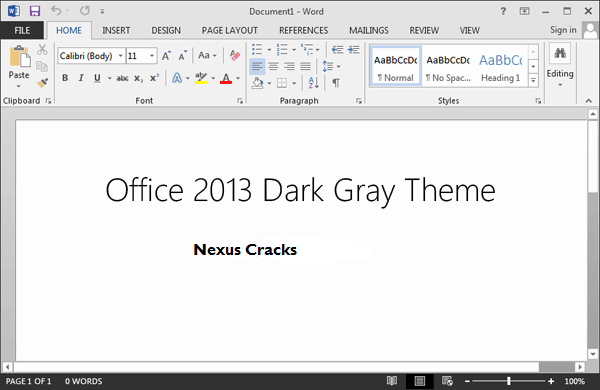Click the Borders icon
Screen dimensions: 600x390
click(282, 83)
